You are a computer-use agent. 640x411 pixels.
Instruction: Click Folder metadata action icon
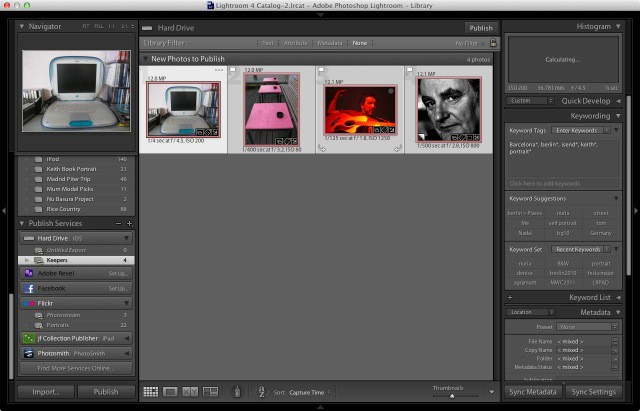pyautogui.click(x=615, y=358)
